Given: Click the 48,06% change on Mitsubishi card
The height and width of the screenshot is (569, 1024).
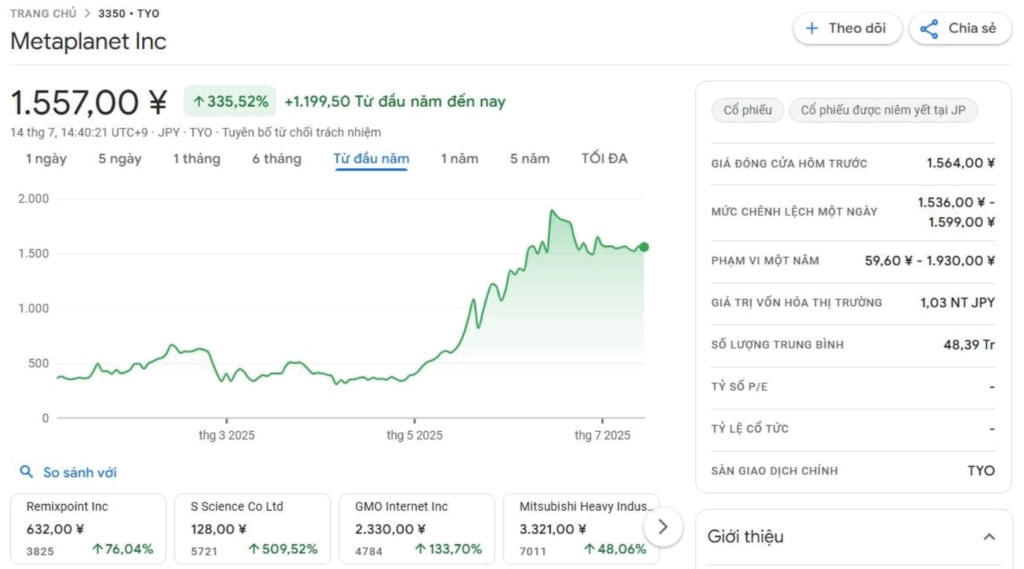Looking at the screenshot, I should pos(615,549).
